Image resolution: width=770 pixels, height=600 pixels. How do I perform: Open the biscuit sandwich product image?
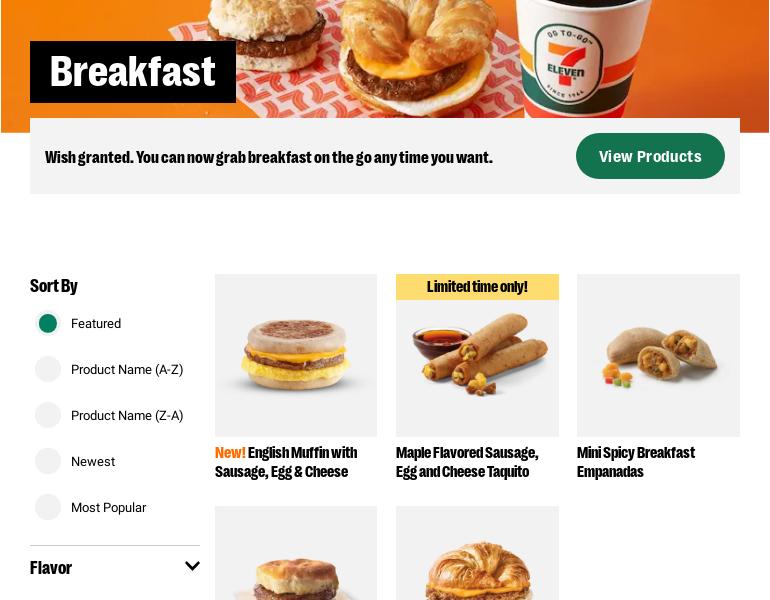[x=296, y=553]
